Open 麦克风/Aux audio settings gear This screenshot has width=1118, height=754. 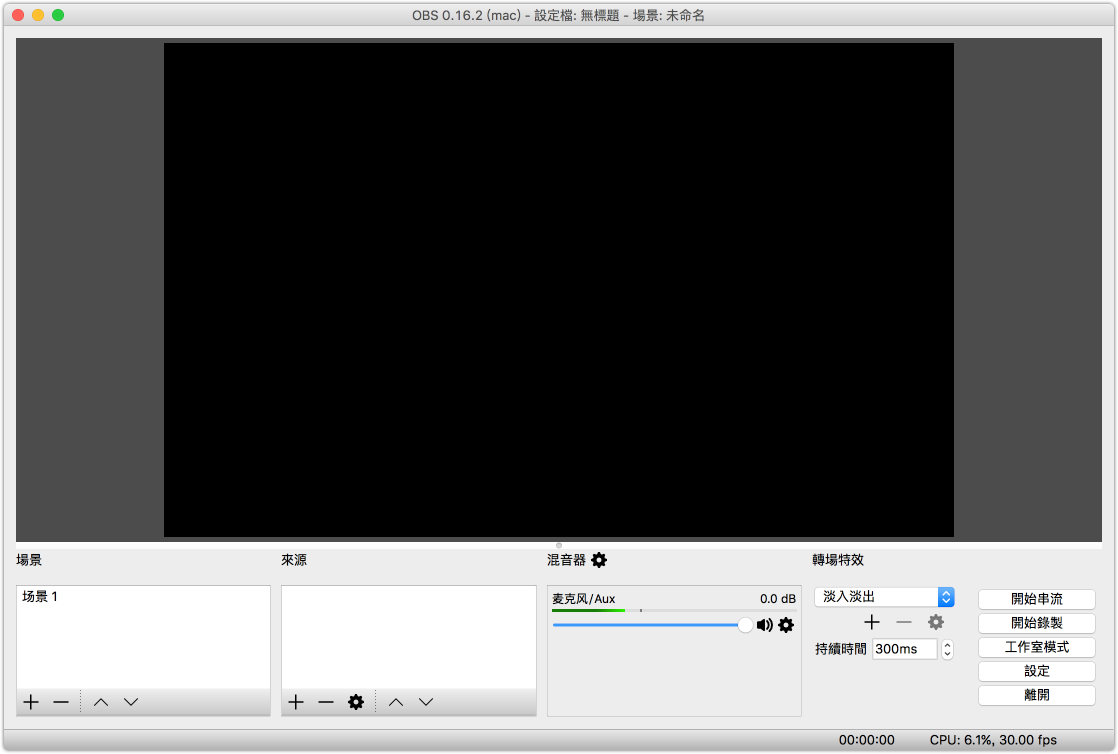(x=786, y=625)
